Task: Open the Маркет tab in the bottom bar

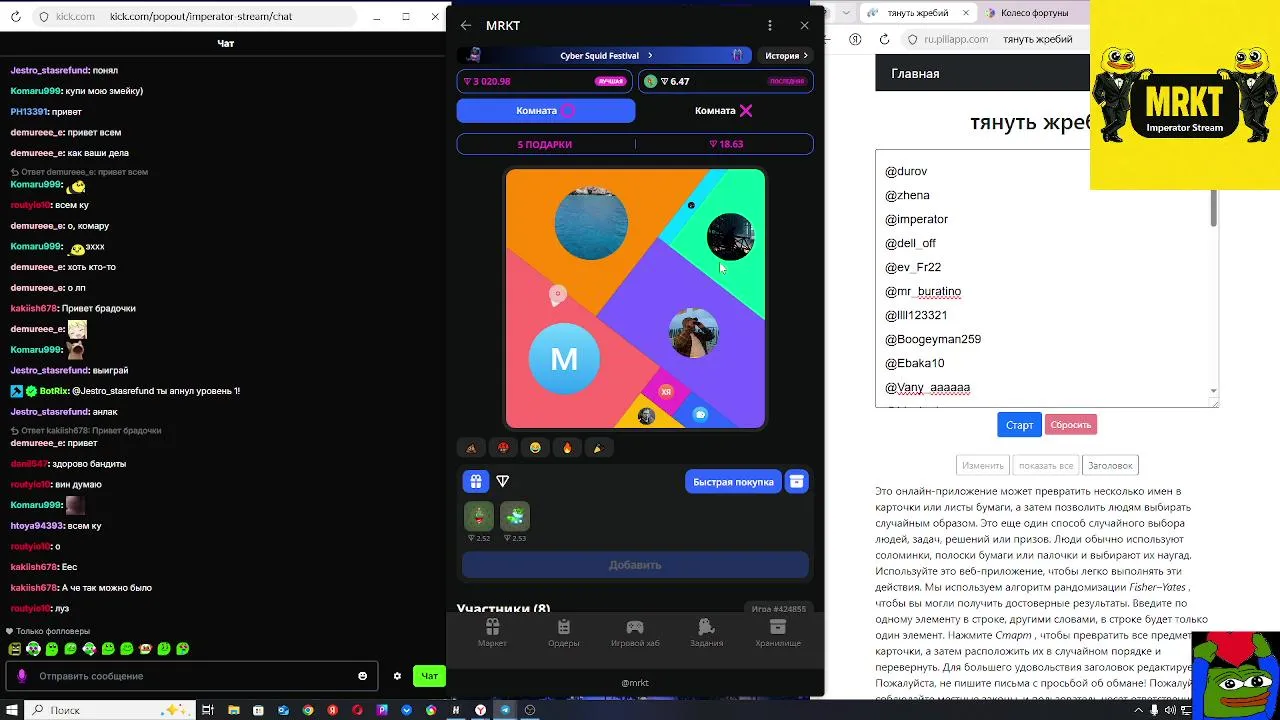Action: click(492, 633)
